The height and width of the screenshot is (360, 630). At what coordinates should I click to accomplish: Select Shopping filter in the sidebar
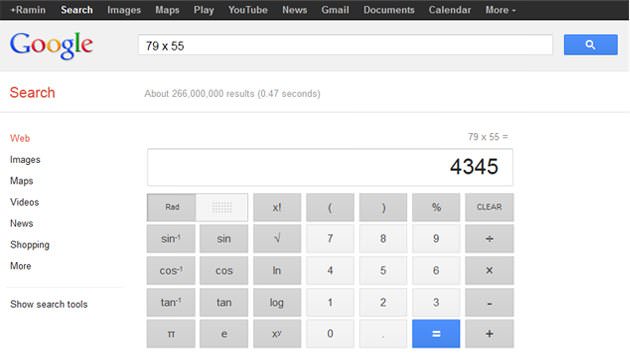(x=30, y=245)
